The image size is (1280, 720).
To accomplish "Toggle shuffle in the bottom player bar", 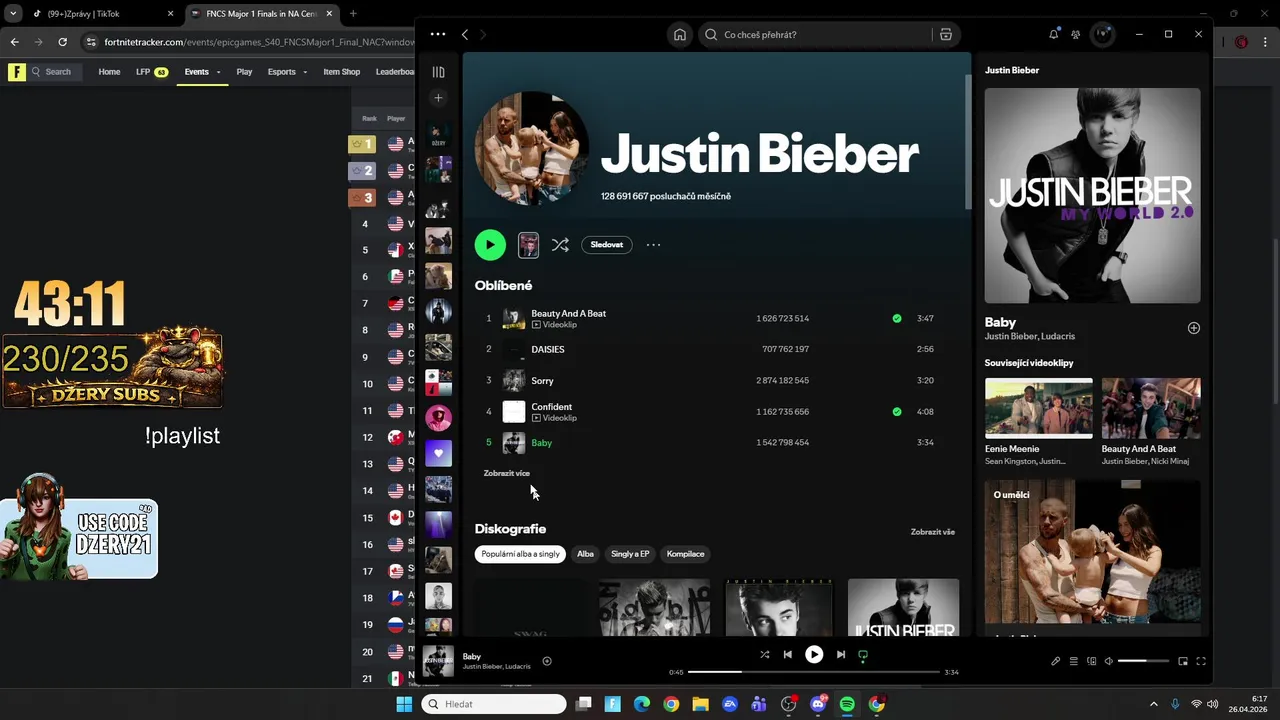I will pyautogui.click(x=765, y=655).
